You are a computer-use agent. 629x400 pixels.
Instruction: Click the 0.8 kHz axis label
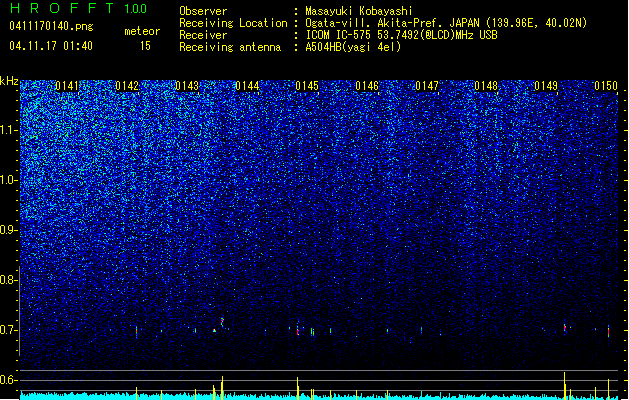(x=8, y=280)
